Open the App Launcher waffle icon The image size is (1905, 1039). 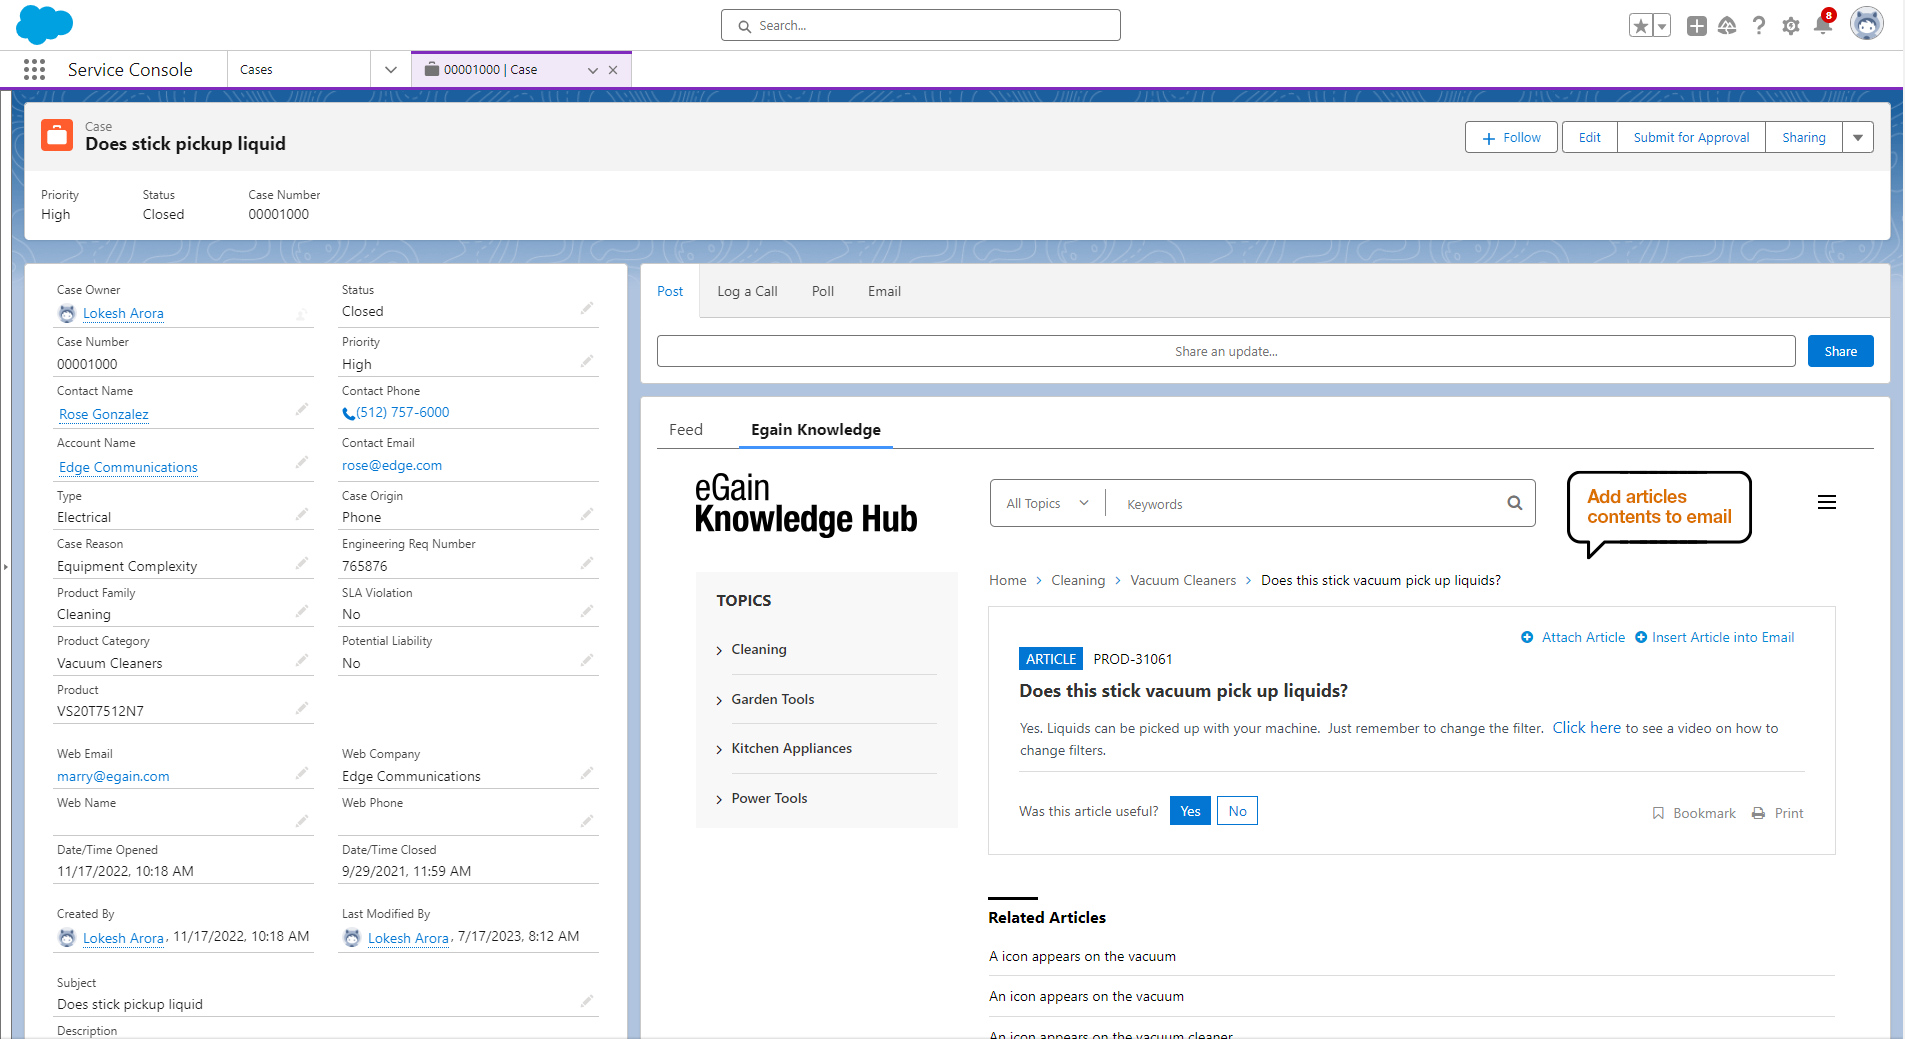[x=33, y=69]
